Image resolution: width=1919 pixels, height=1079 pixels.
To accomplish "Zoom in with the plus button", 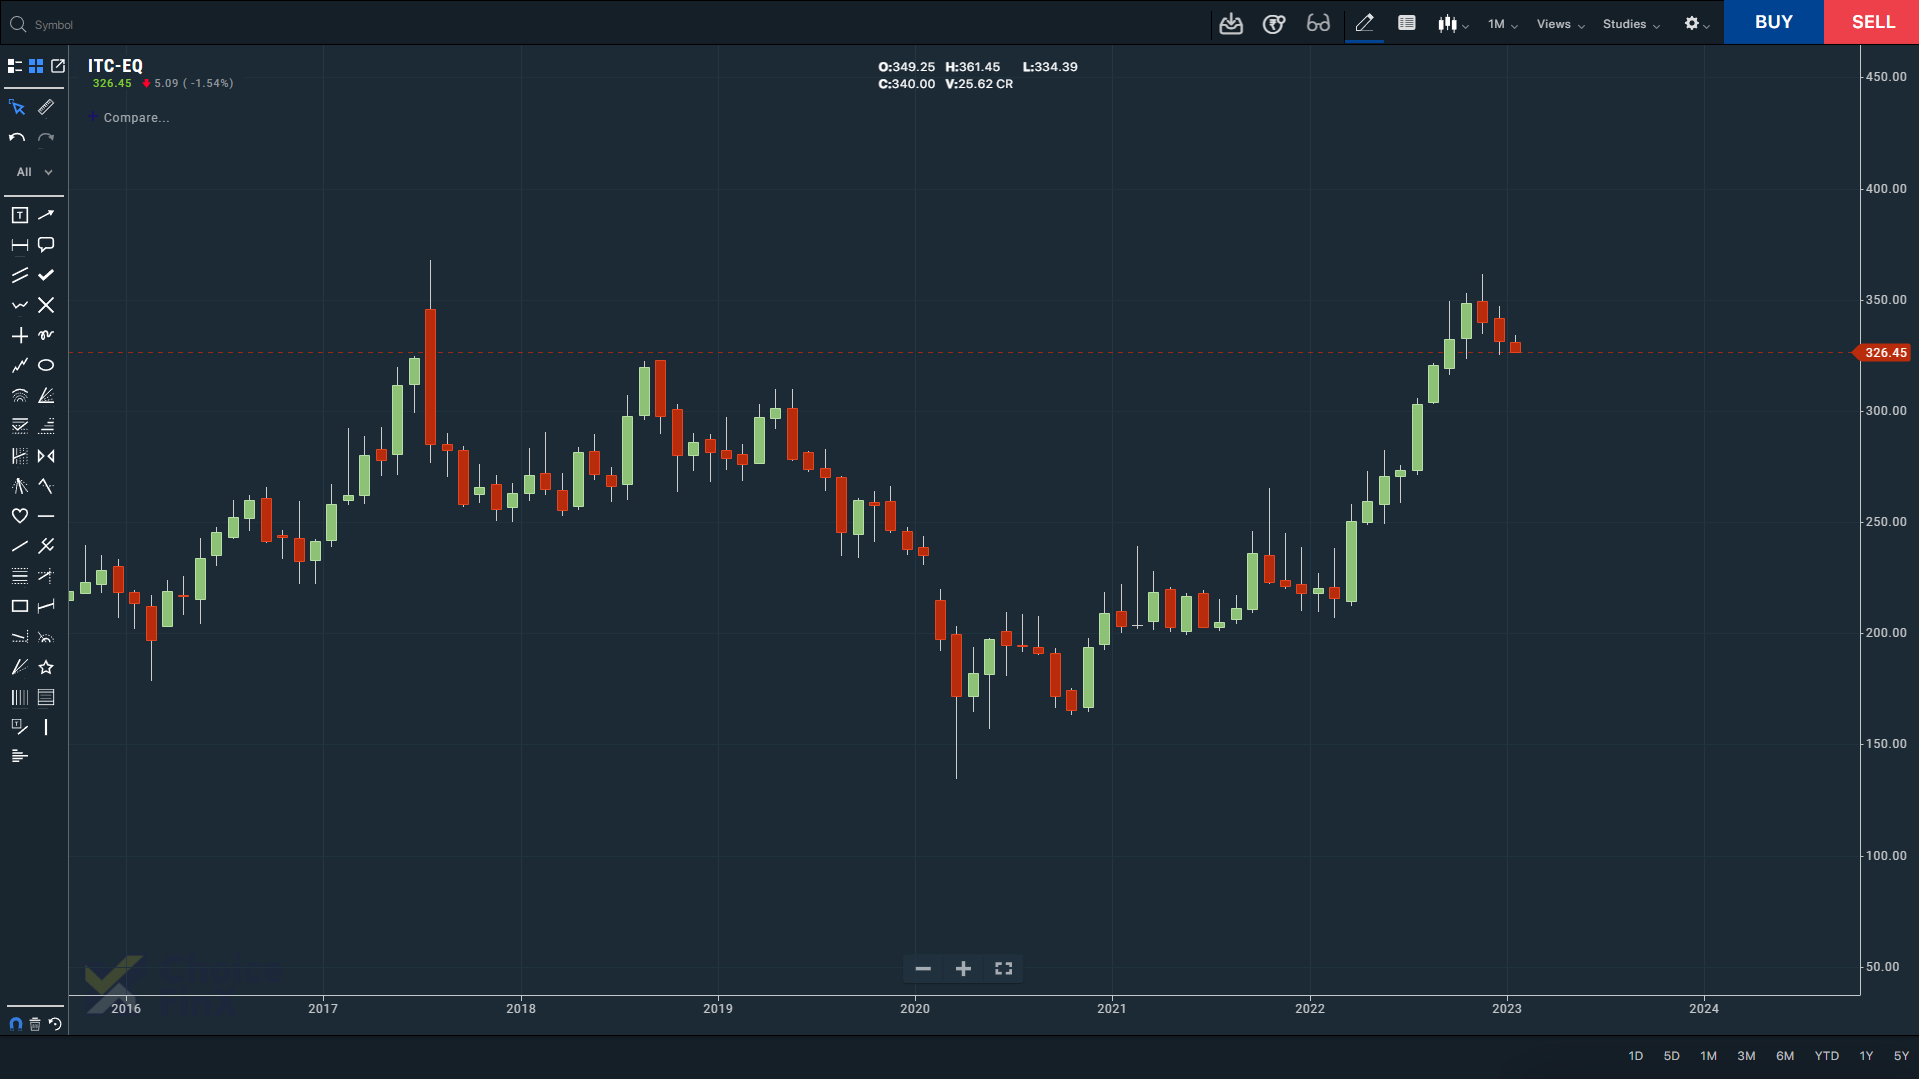I will point(963,968).
